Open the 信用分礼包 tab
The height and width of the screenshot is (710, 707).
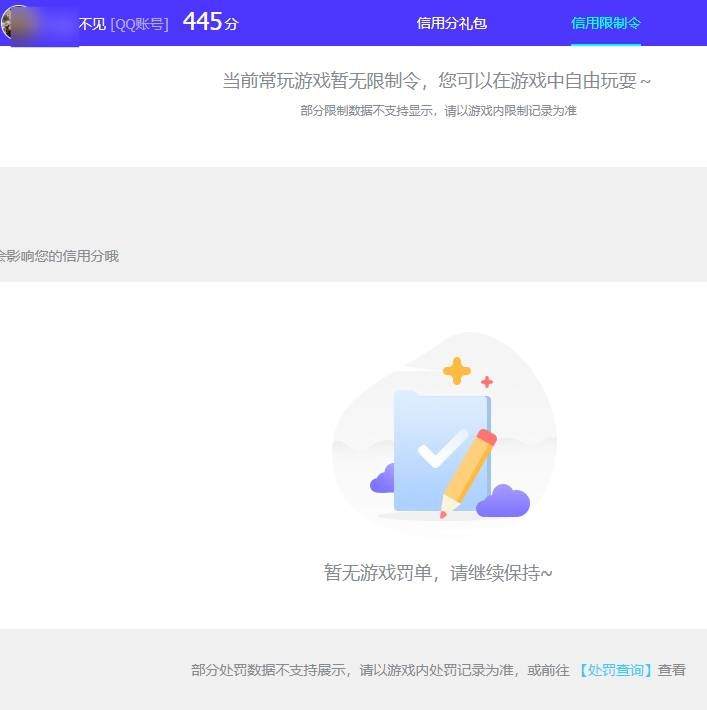(x=452, y=23)
